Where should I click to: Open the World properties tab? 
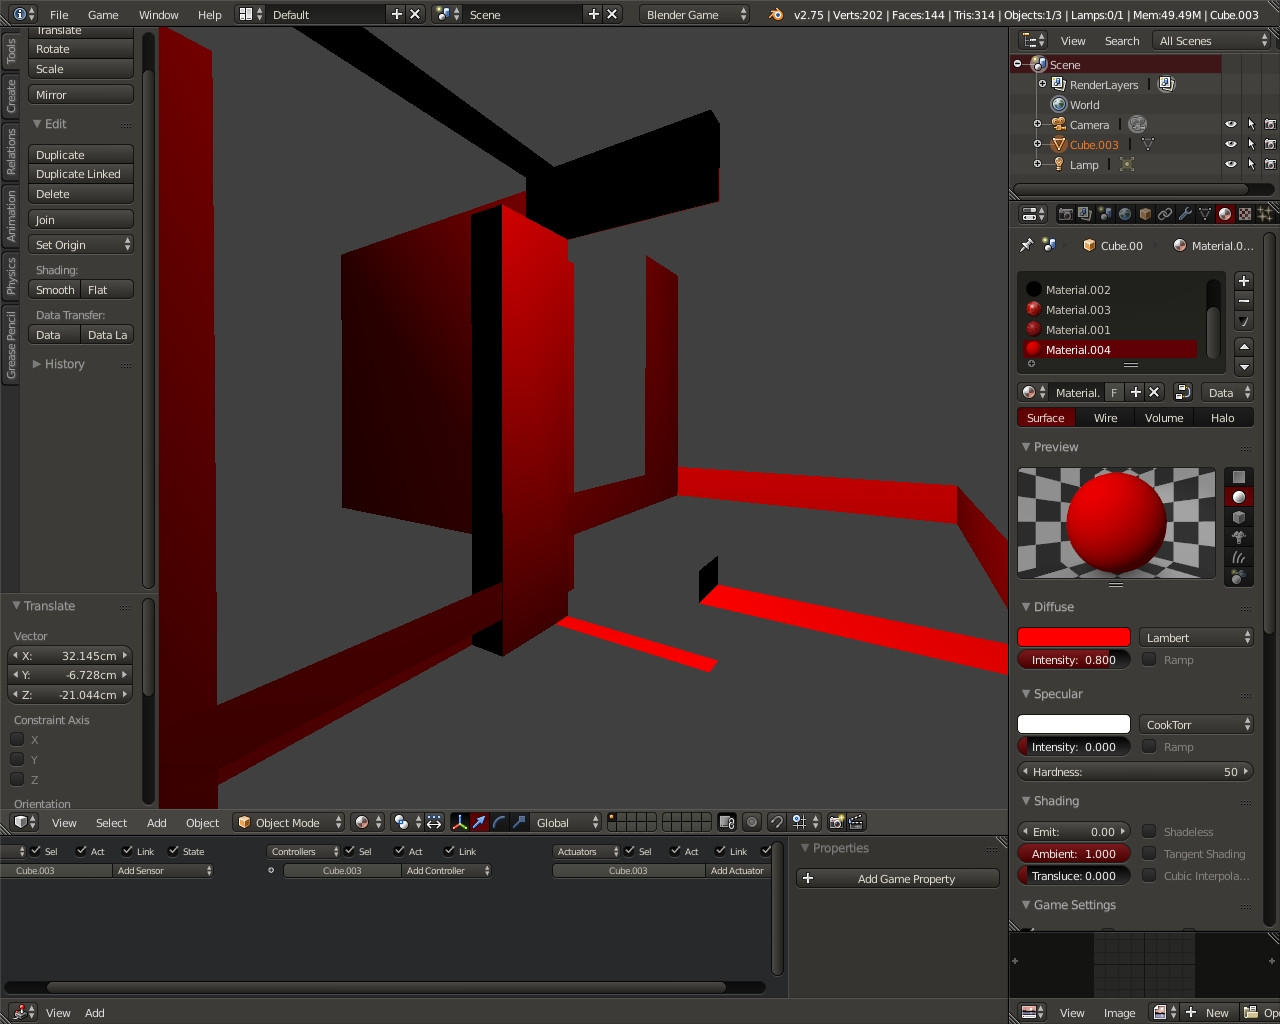coord(1124,213)
